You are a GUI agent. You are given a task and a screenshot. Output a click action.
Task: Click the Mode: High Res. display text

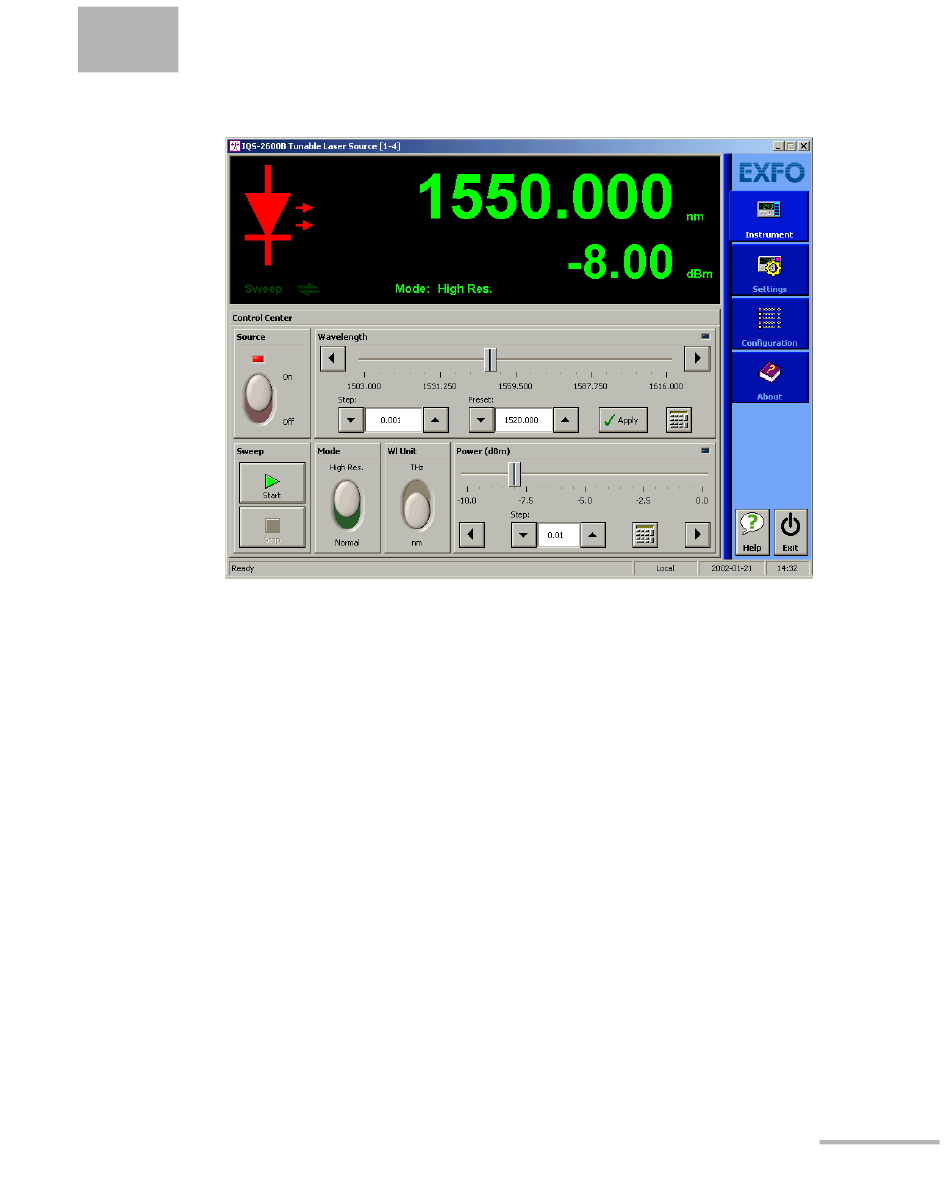tap(444, 289)
